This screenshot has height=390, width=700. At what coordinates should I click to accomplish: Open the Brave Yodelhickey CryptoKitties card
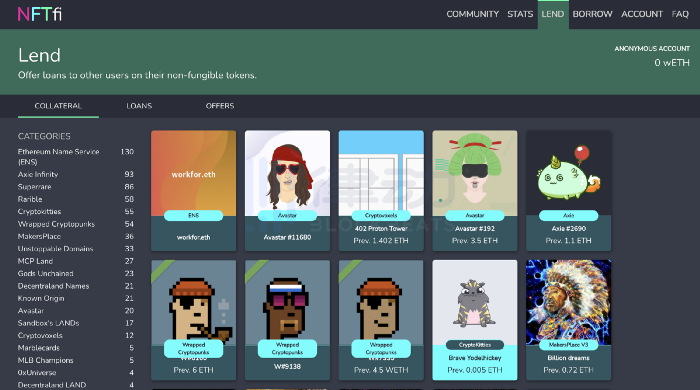click(475, 320)
